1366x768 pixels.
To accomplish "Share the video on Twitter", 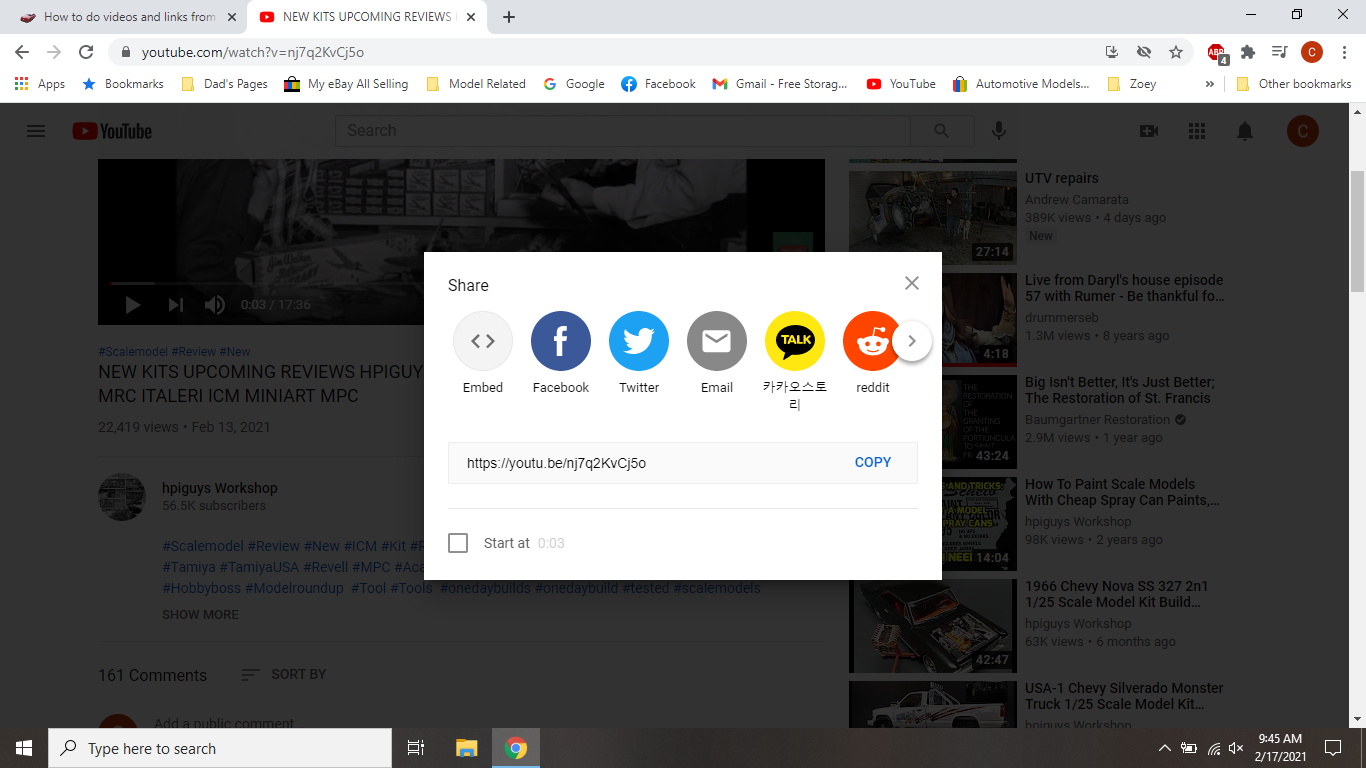I will 639,341.
